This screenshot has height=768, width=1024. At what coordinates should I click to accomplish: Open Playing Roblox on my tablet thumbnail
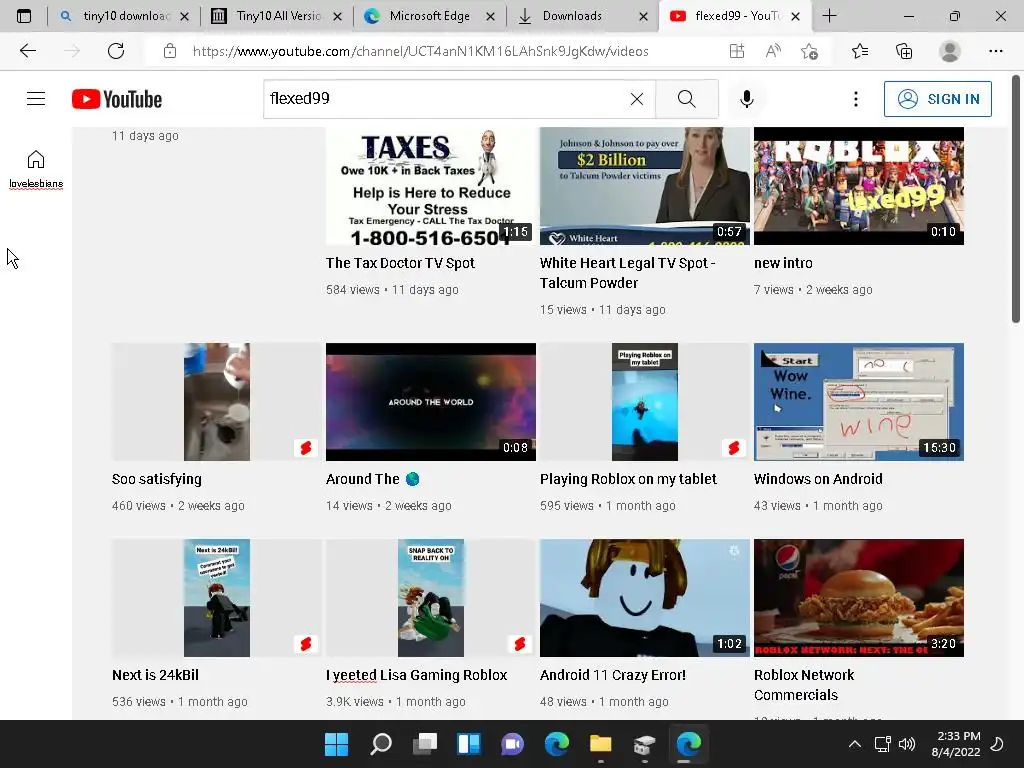tap(645, 402)
